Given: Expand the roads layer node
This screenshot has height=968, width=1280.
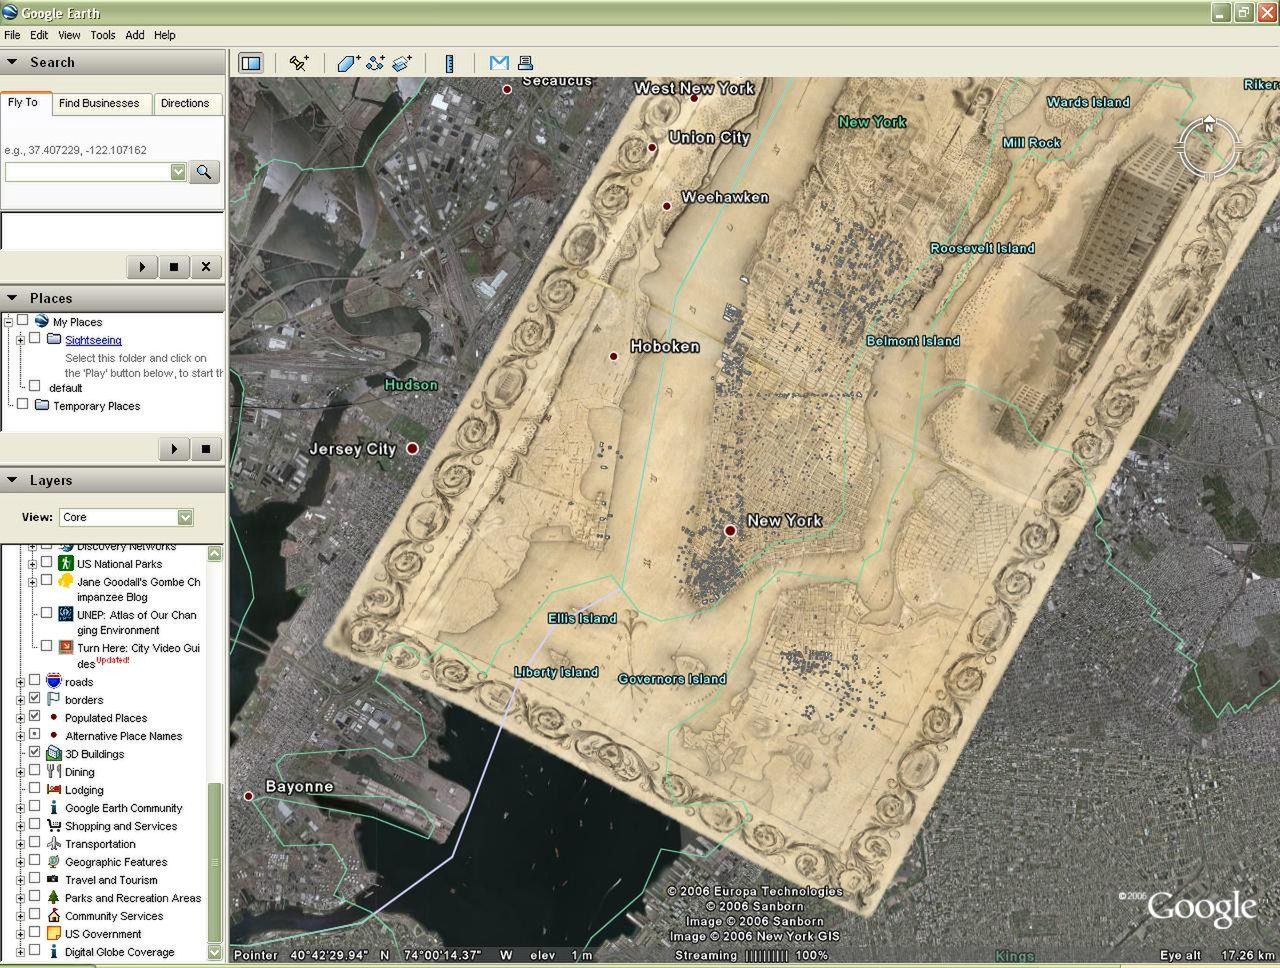Looking at the screenshot, I should tap(20, 682).
